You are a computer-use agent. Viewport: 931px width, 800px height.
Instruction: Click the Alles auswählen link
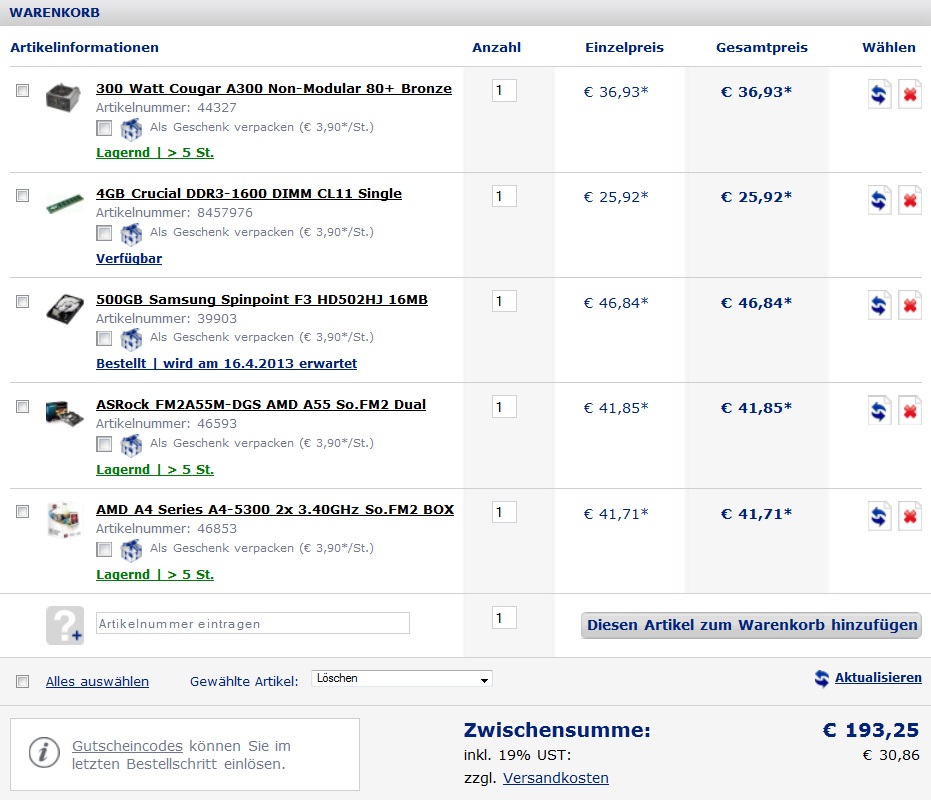click(x=97, y=681)
